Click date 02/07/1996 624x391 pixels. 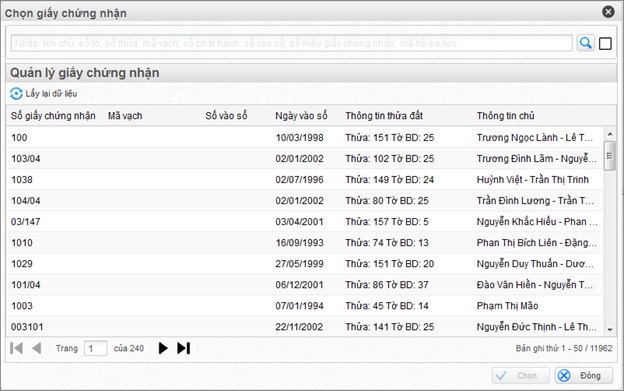click(300, 180)
